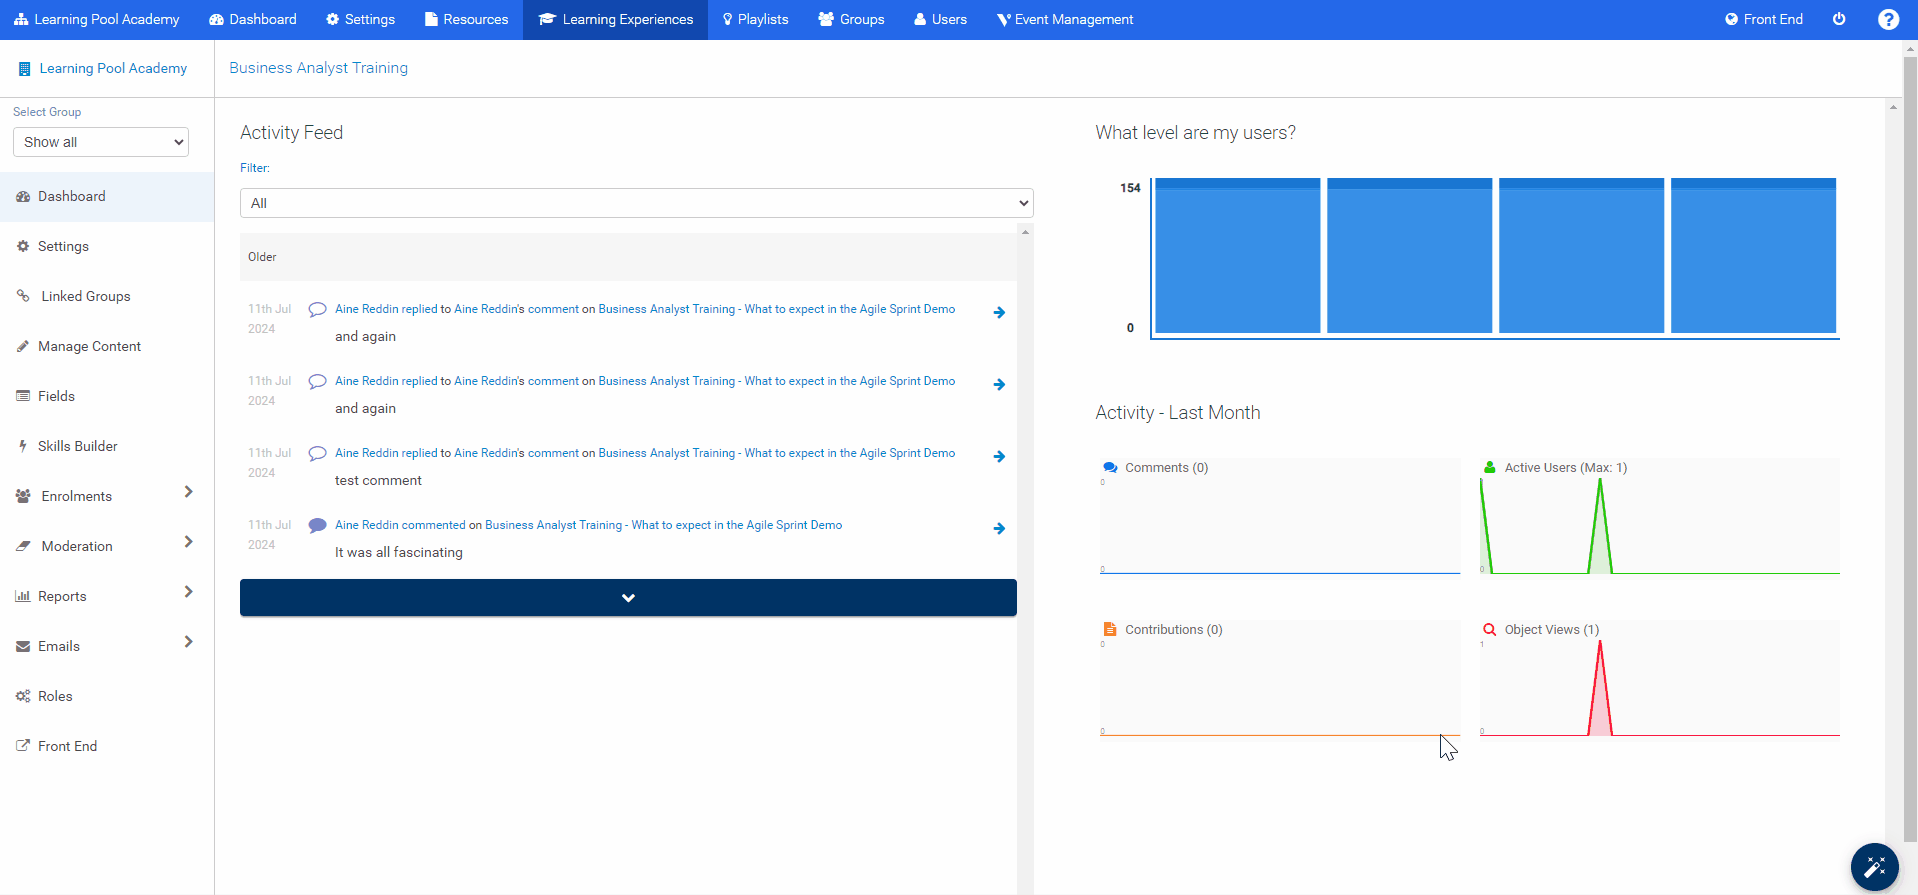Image resolution: width=1918 pixels, height=895 pixels.
Task: Open the Business Analyst Training breadcrumb link
Action: [x=318, y=68]
